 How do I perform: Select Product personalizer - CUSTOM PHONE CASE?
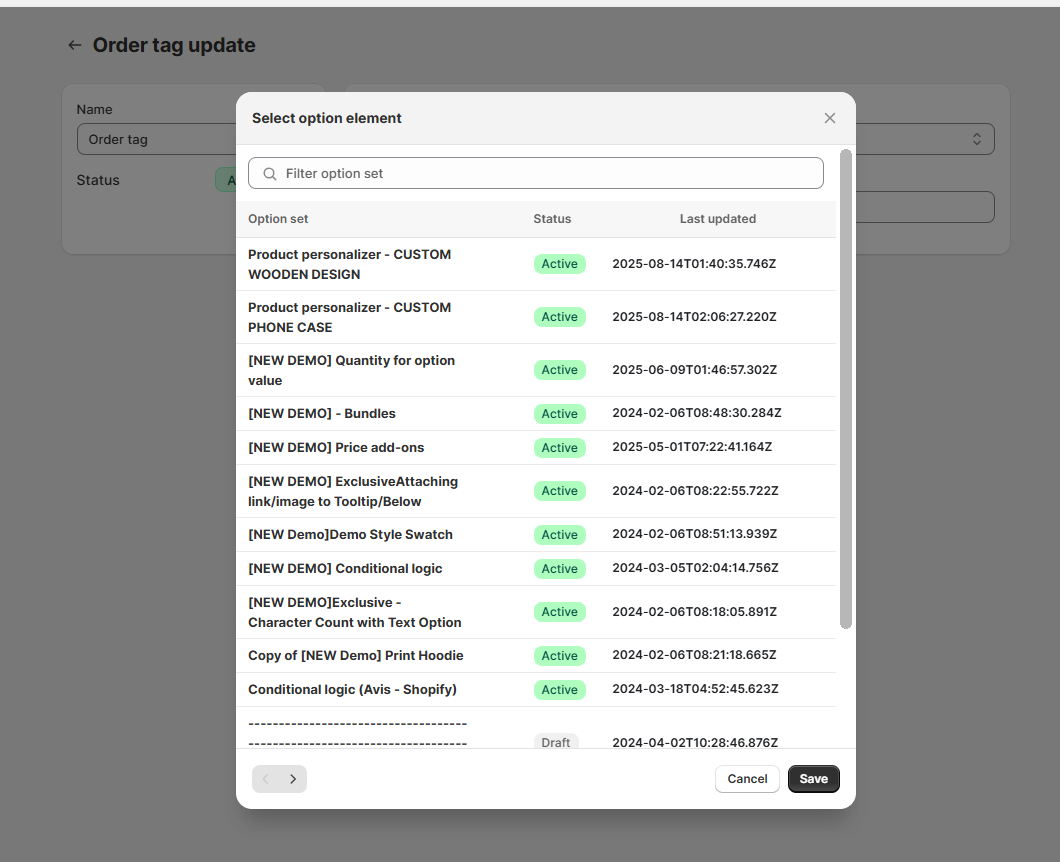[x=349, y=317]
